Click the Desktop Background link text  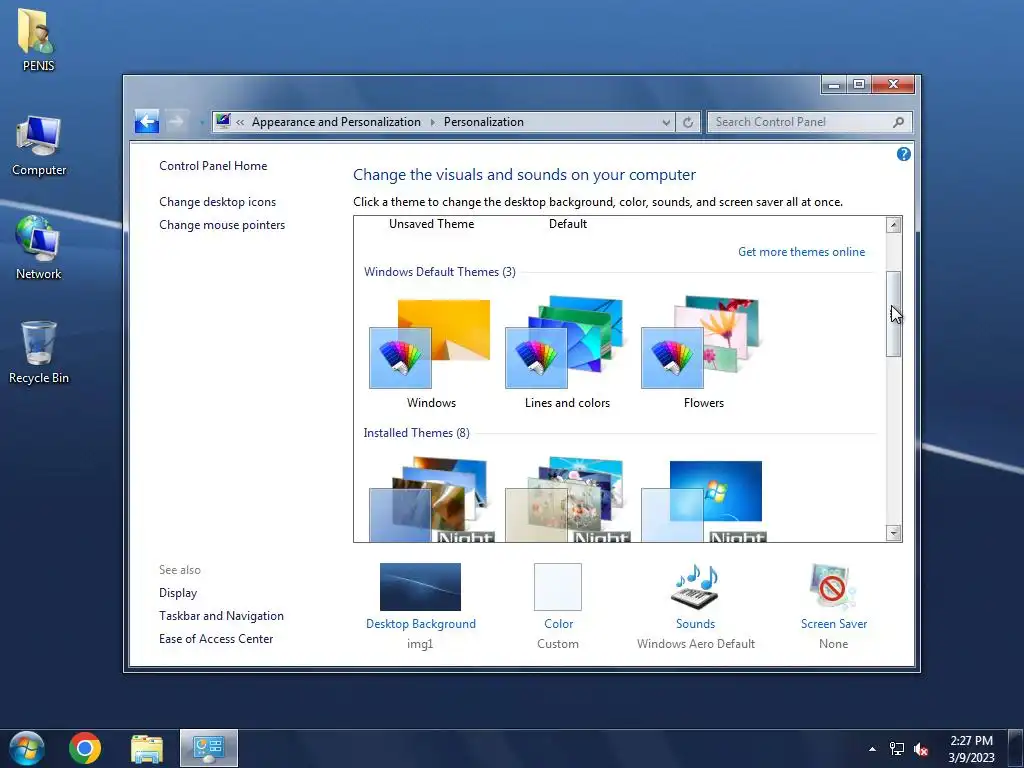click(421, 624)
